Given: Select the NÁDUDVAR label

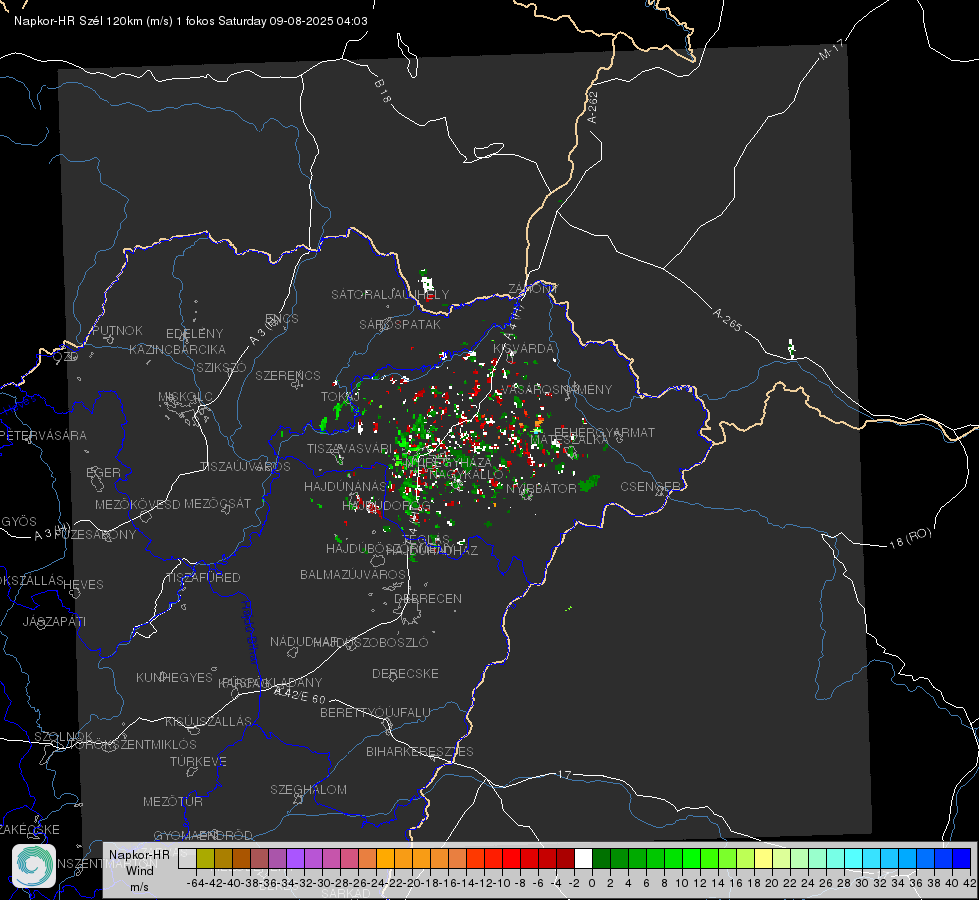Looking at the screenshot, I should click(x=304, y=641).
